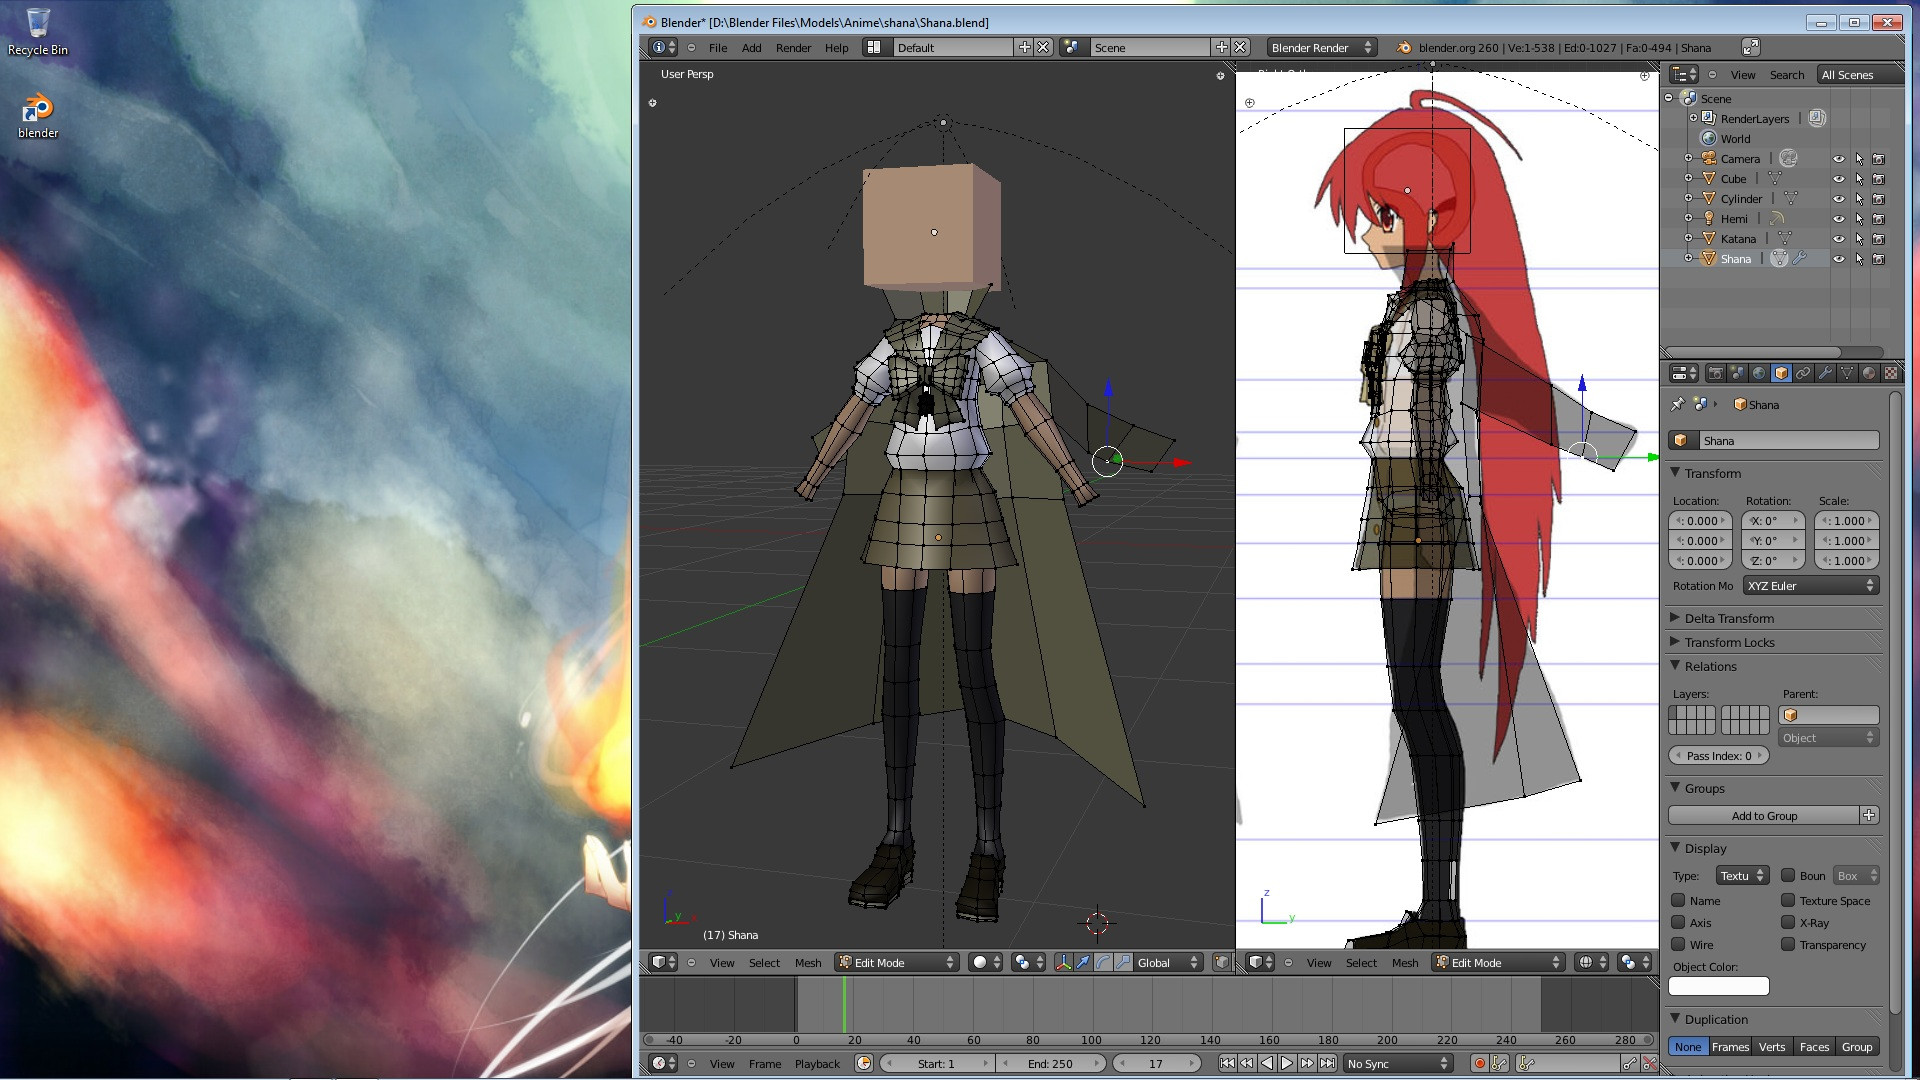Open the Object Constraints chain-link tab
This screenshot has height=1080, width=1920.
[1803, 373]
